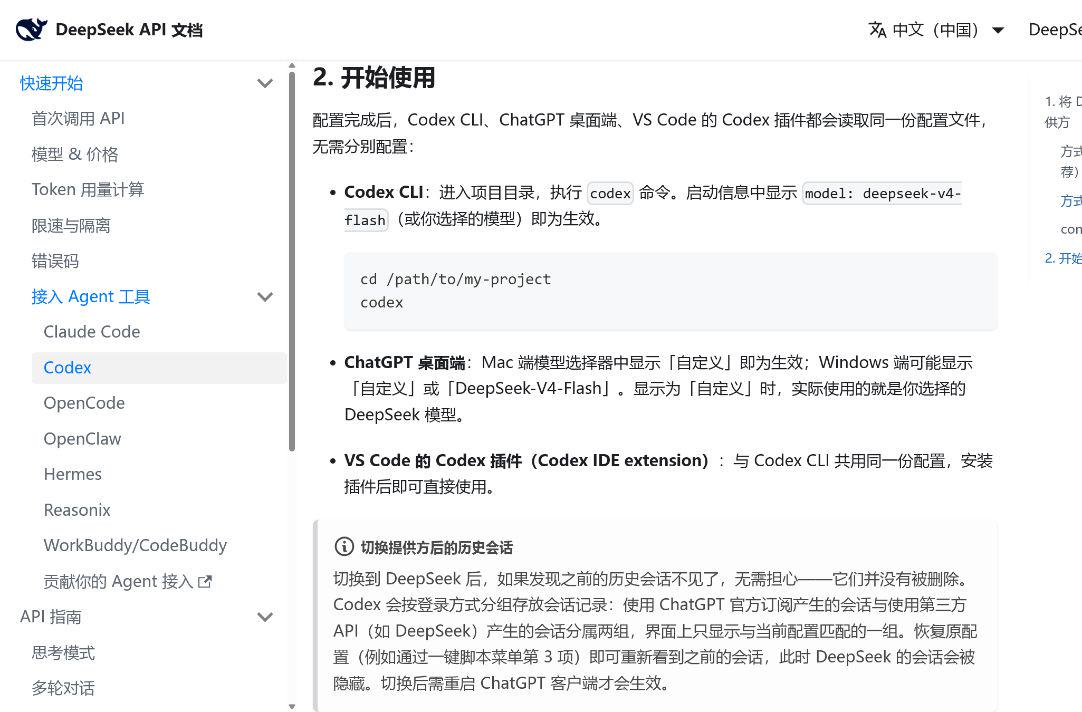The image size is (1082, 712).
Task: Open the OpenClaw guide
Action: [82, 439]
